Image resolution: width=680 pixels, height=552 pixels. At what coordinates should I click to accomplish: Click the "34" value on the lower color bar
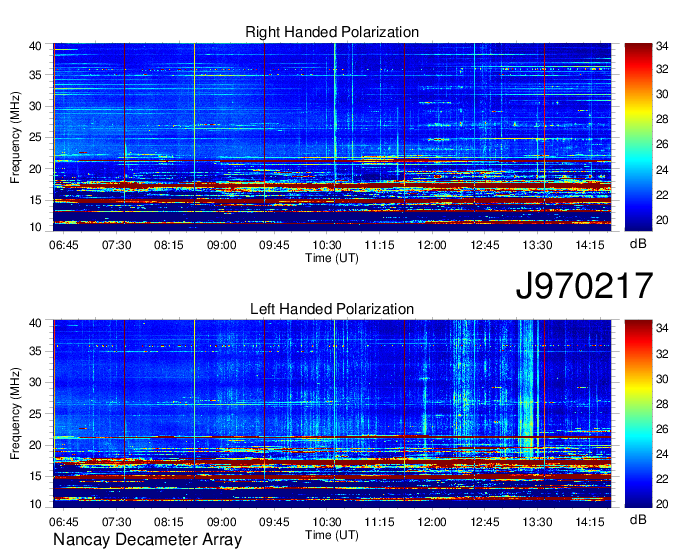tap(662, 328)
